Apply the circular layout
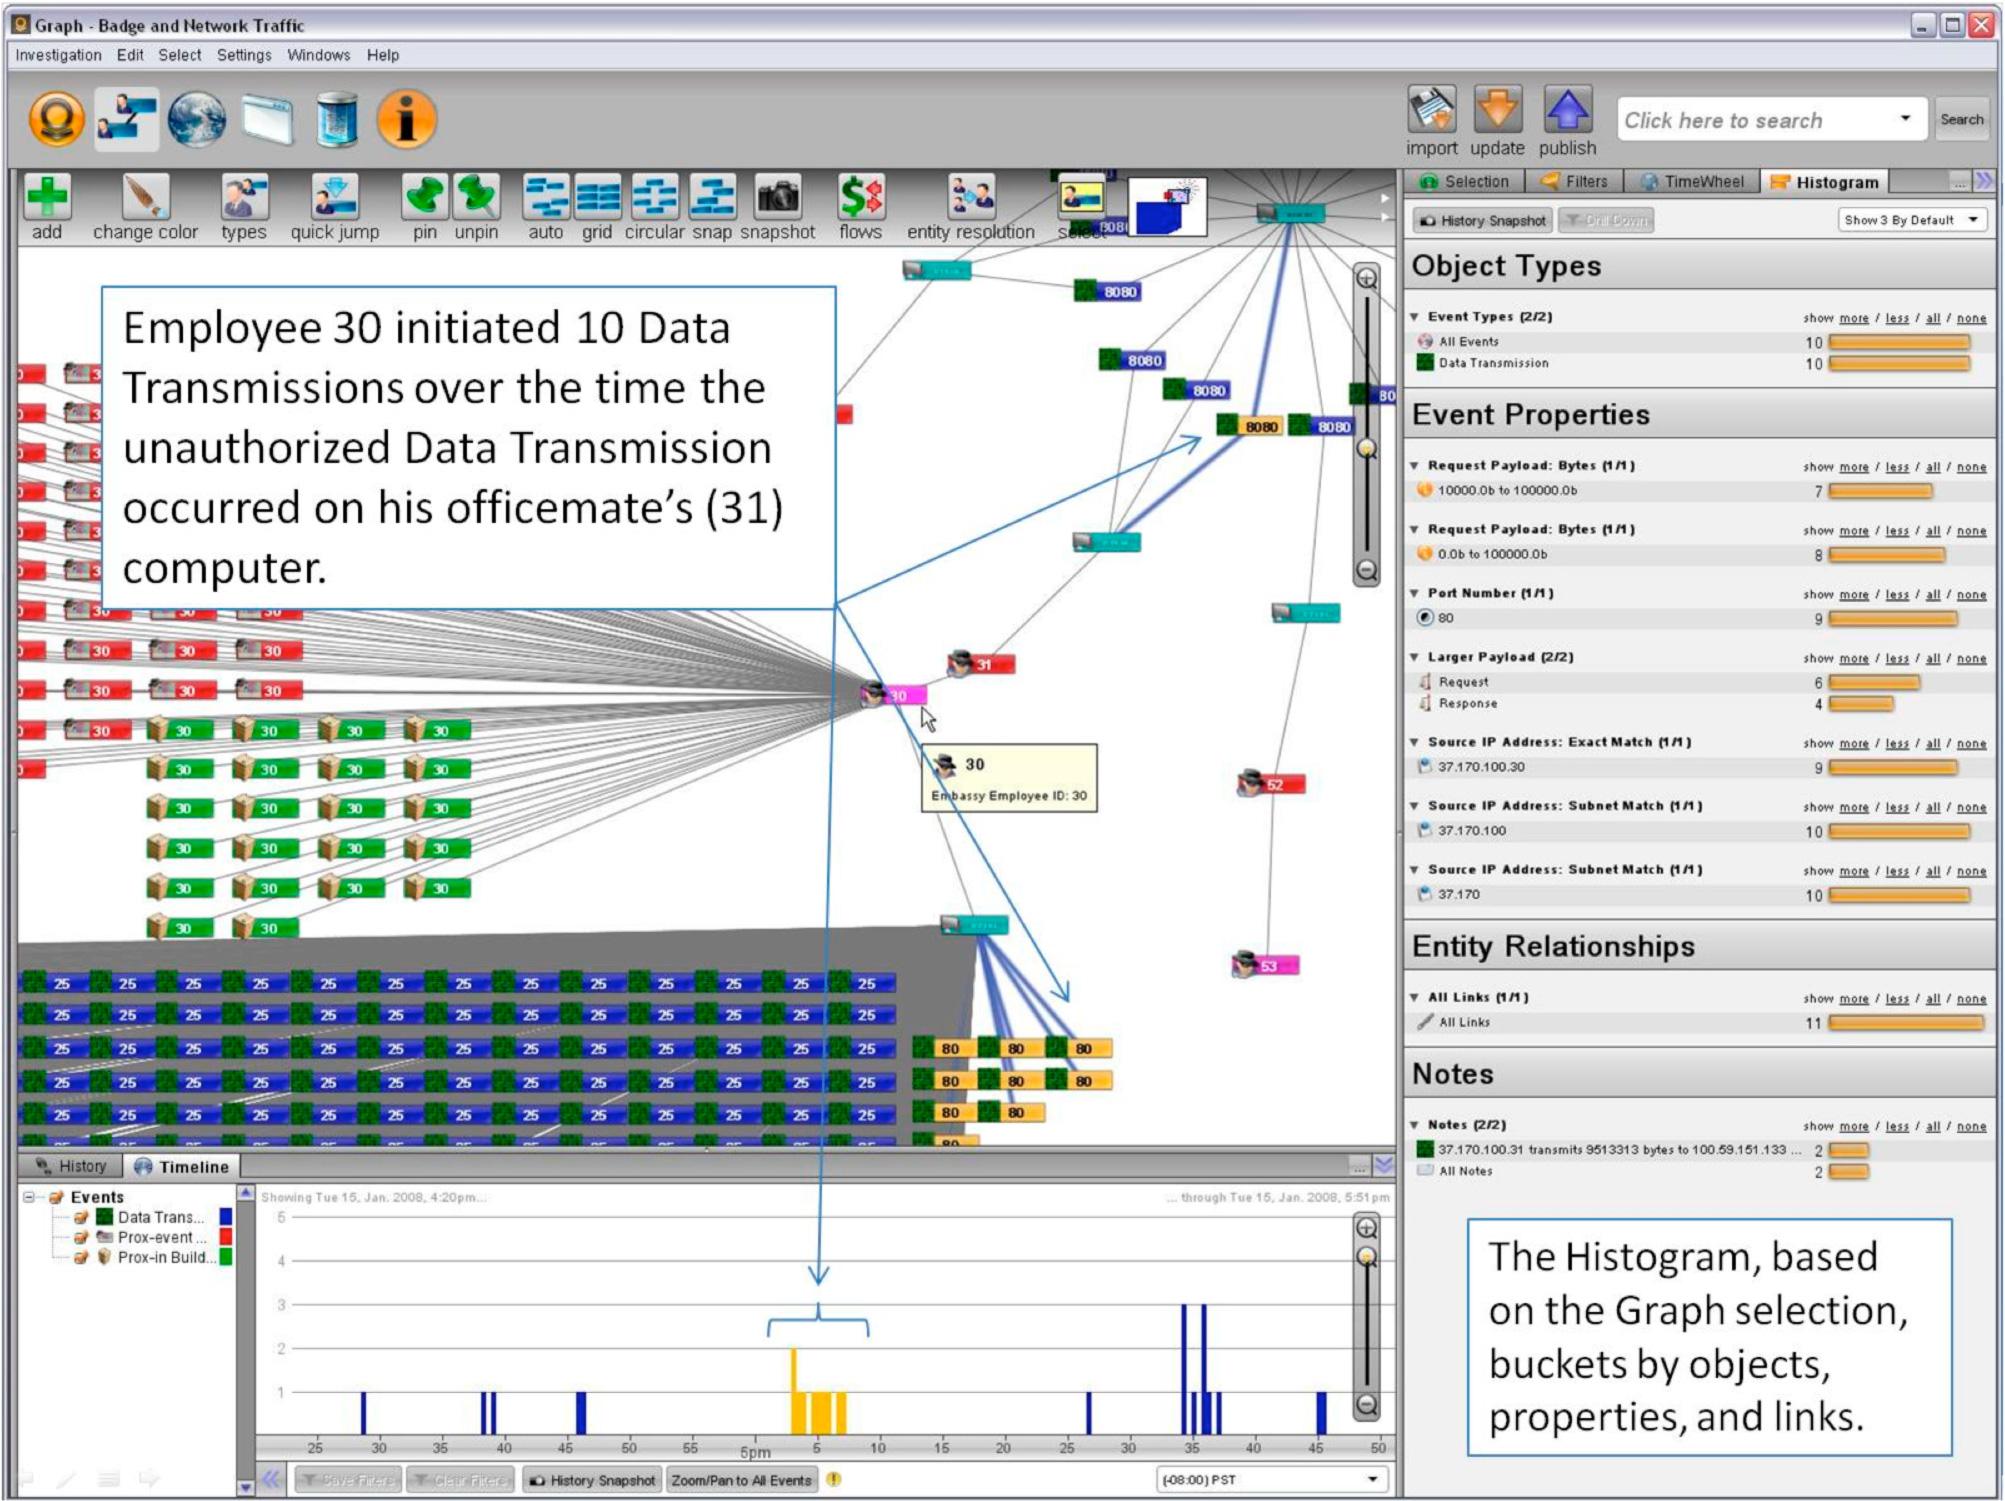 [x=655, y=196]
